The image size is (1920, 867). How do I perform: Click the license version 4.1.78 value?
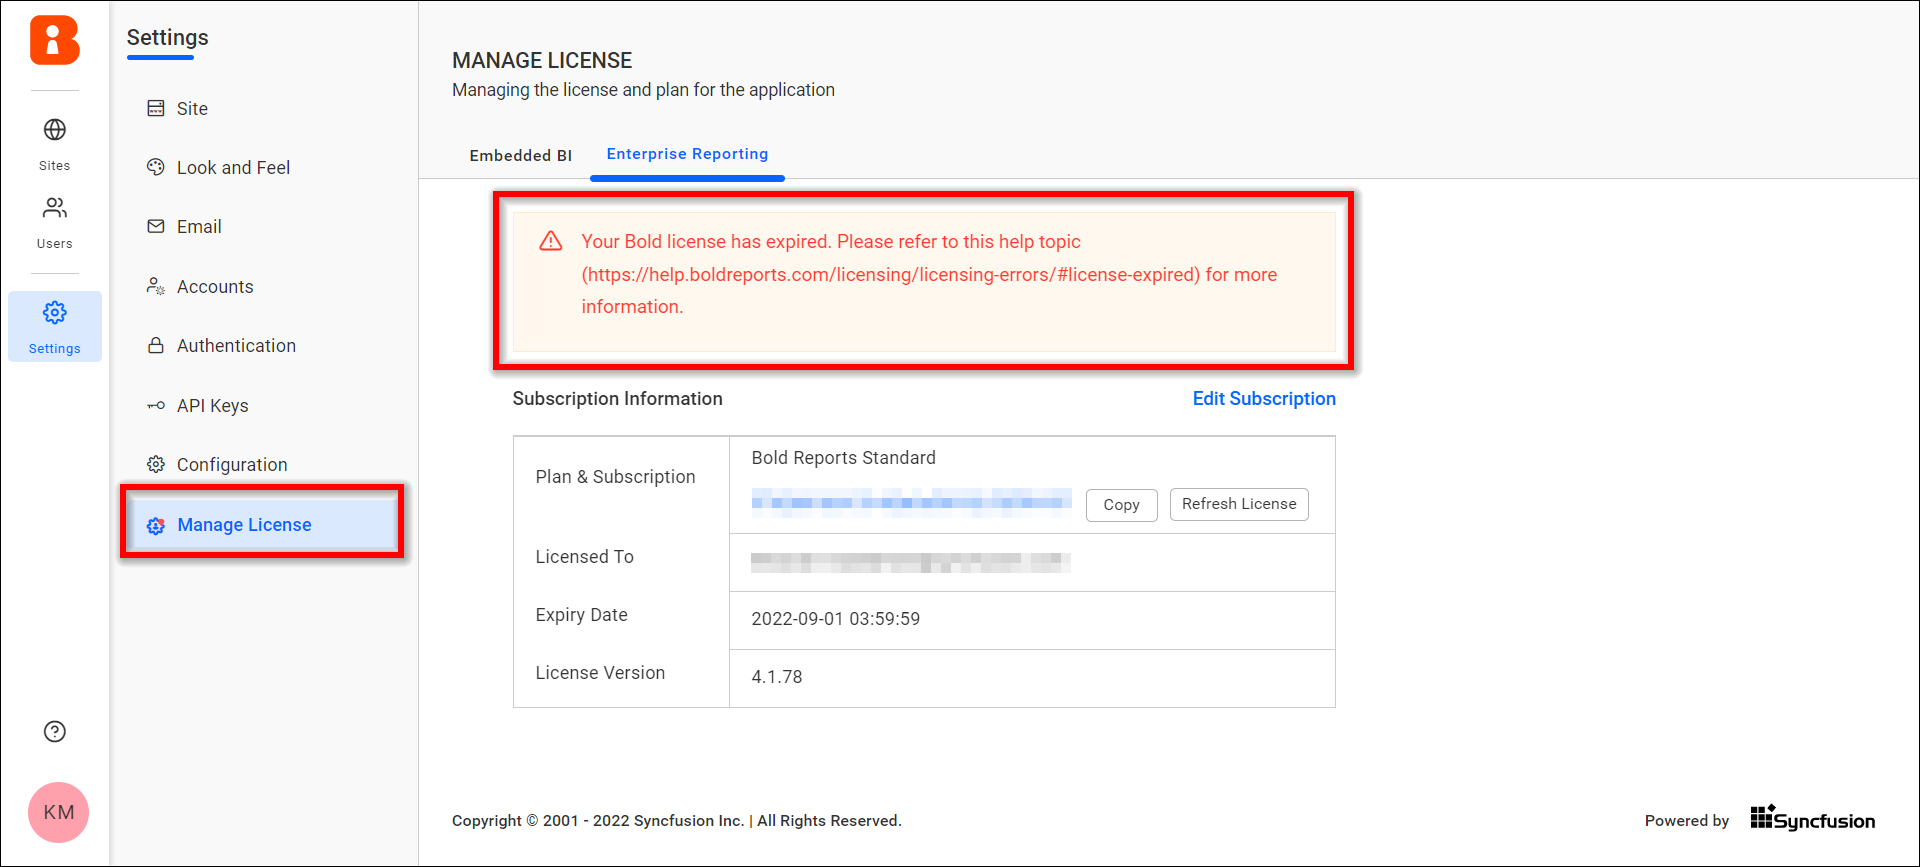776,677
